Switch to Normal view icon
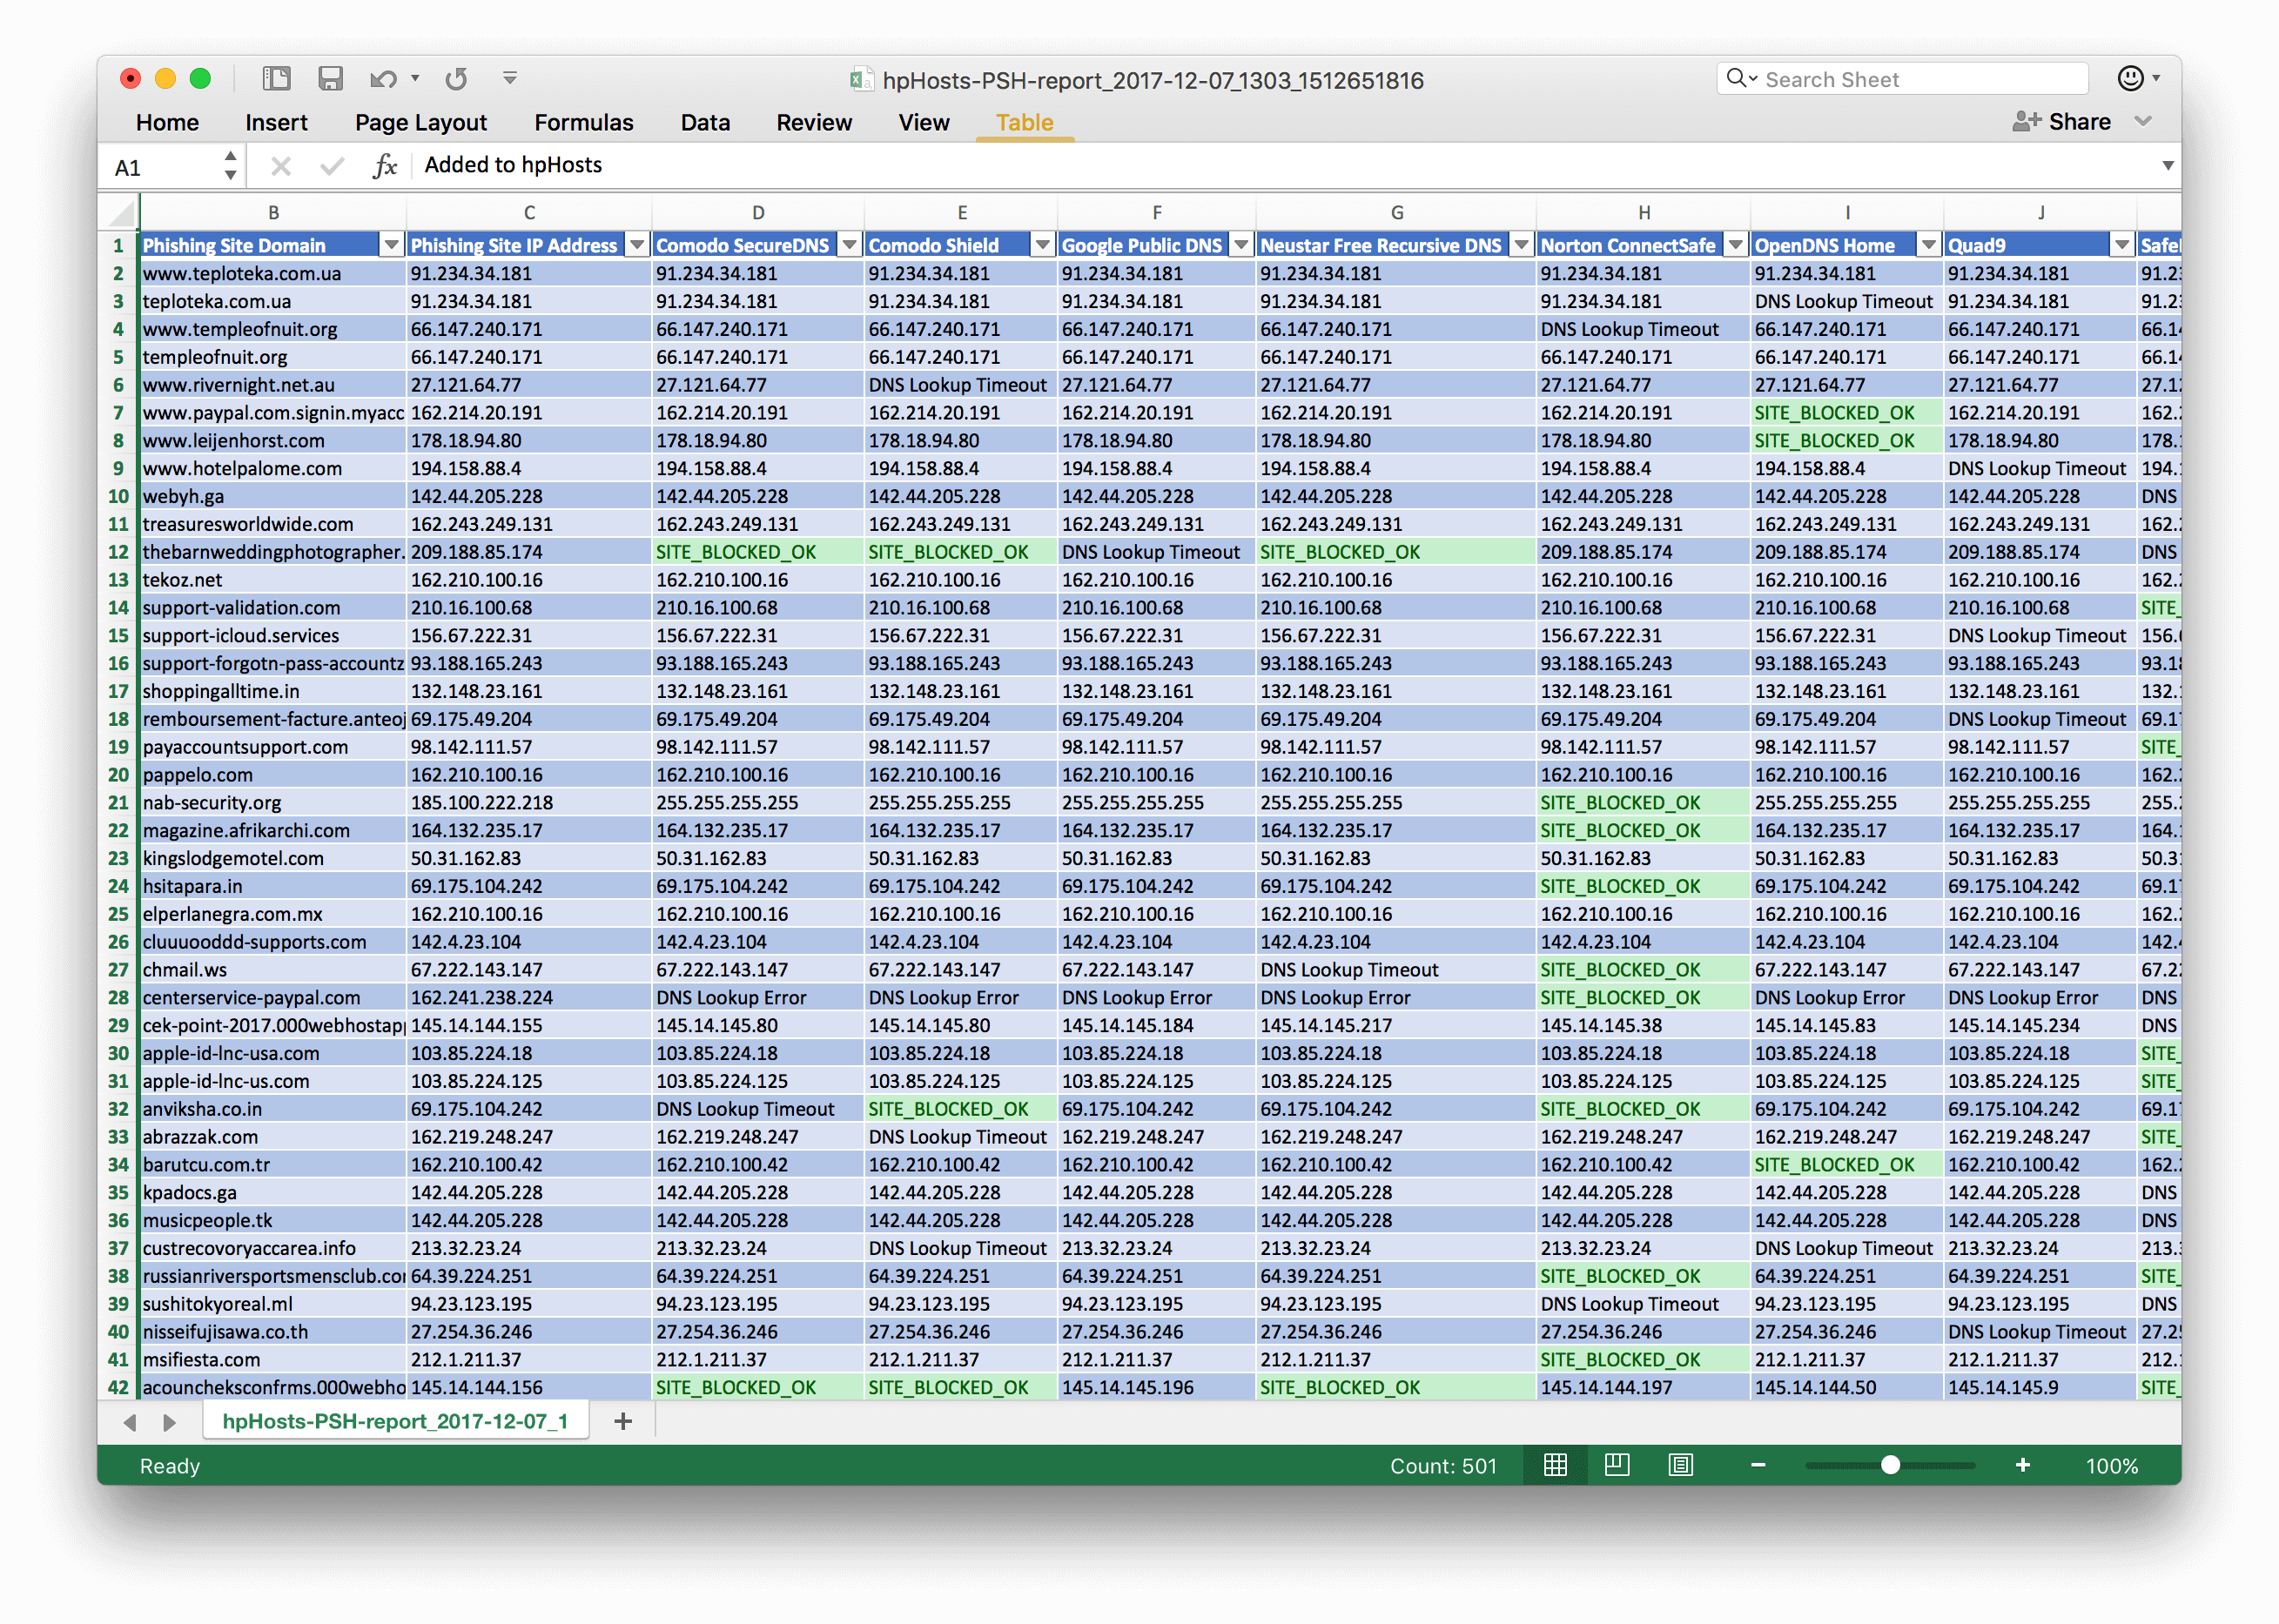 tap(1556, 1466)
